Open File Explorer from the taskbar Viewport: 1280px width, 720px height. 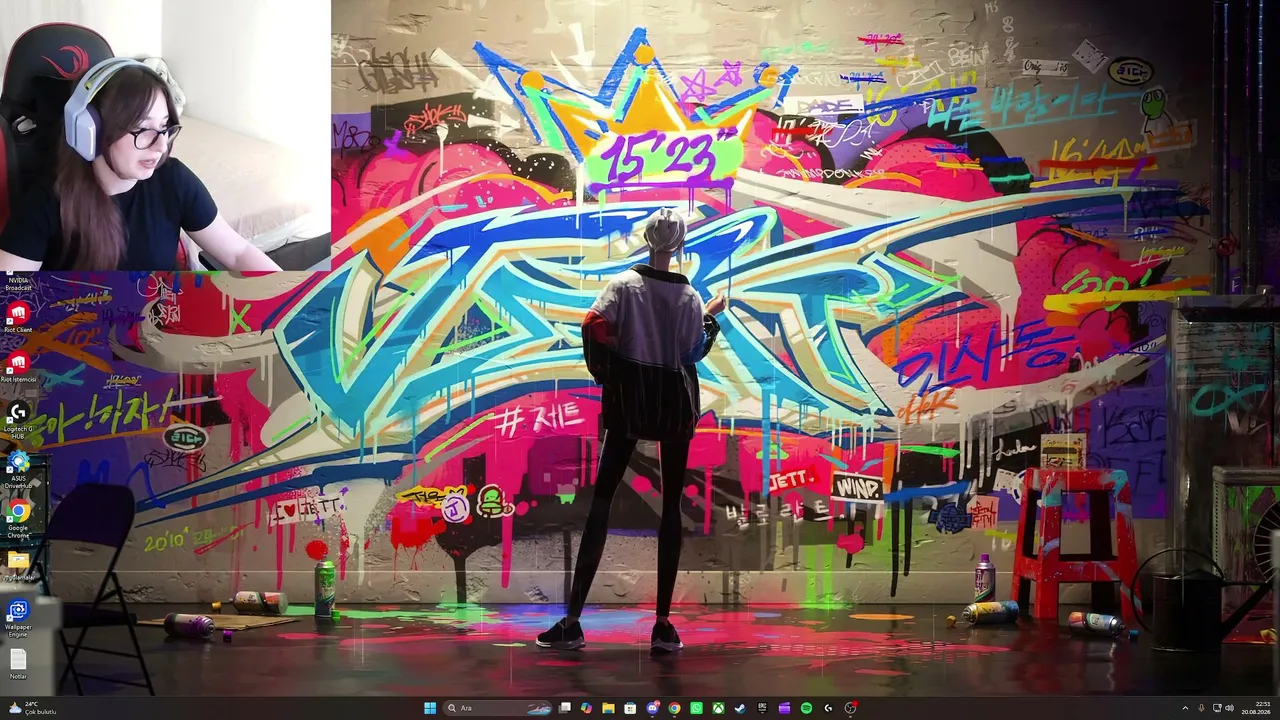click(608, 708)
